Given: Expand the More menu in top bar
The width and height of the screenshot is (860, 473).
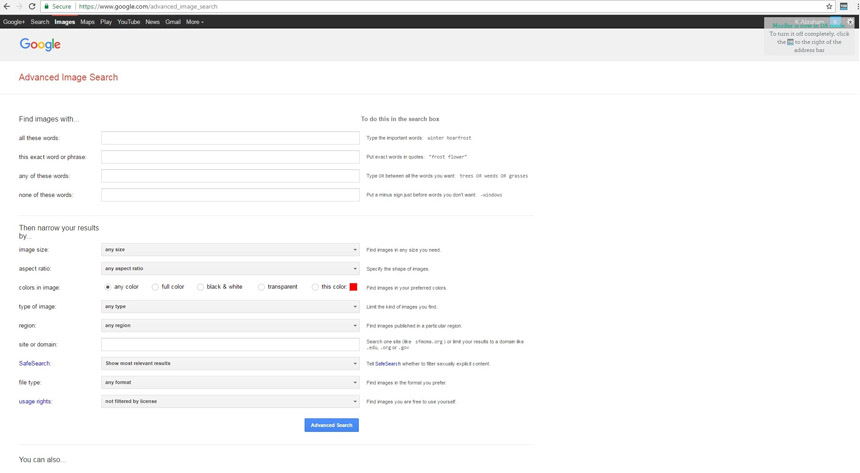Looking at the screenshot, I should [195, 22].
